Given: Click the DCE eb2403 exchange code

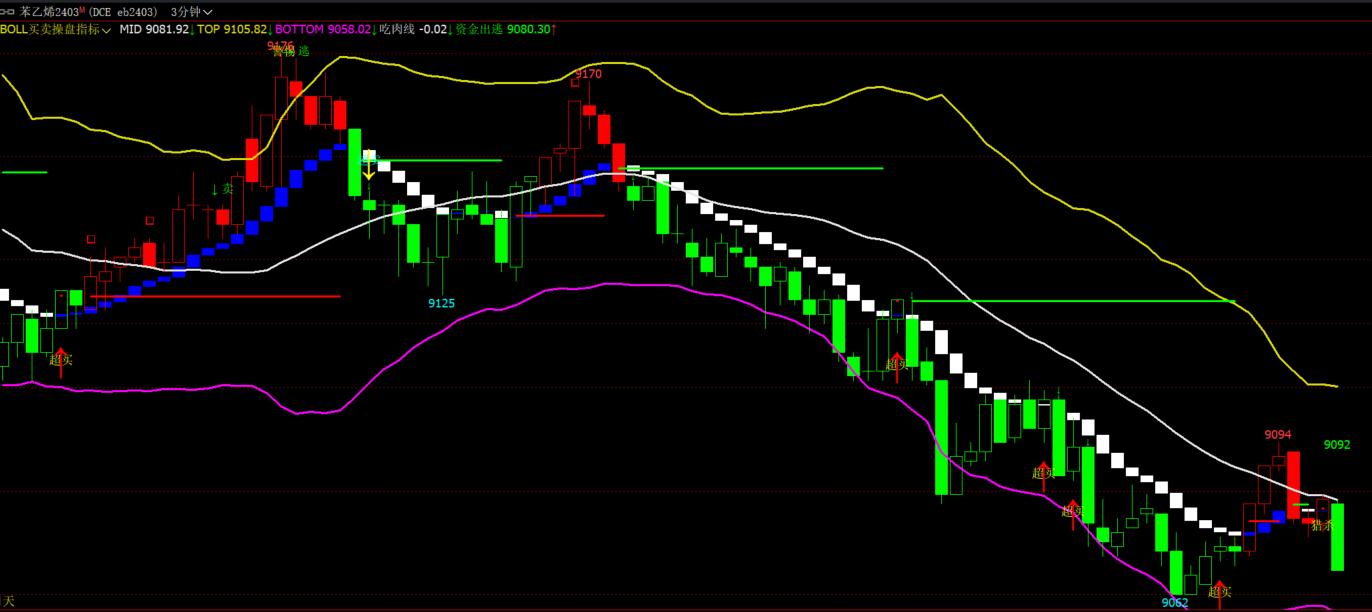Looking at the screenshot, I should (x=123, y=12).
